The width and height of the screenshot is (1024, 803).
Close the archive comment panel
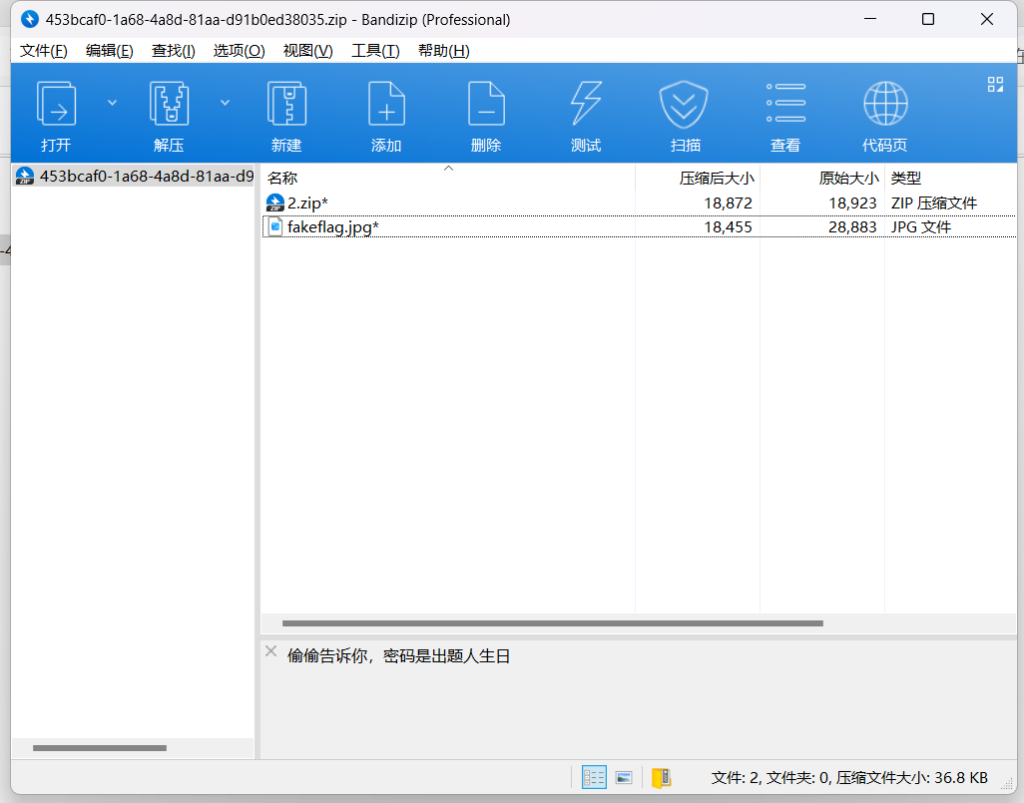click(270, 651)
